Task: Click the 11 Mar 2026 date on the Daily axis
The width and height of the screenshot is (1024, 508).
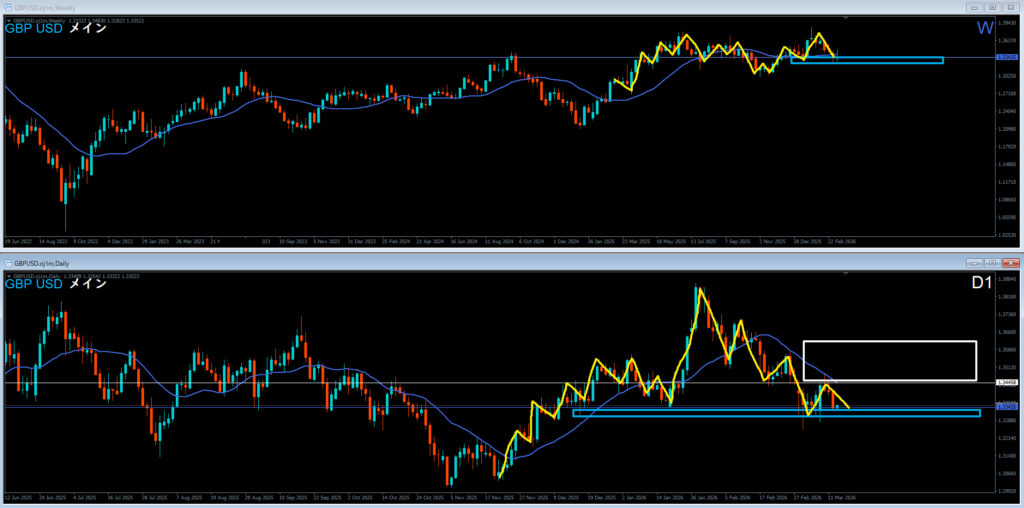Action: click(842, 497)
